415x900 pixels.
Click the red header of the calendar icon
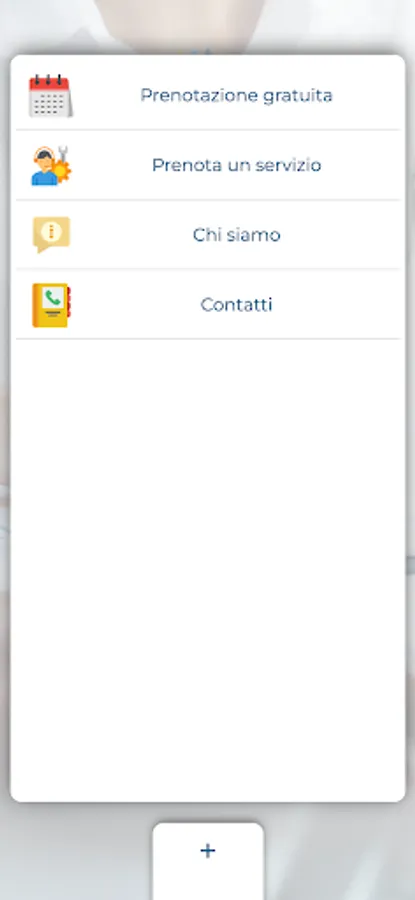tap(49, 83)
